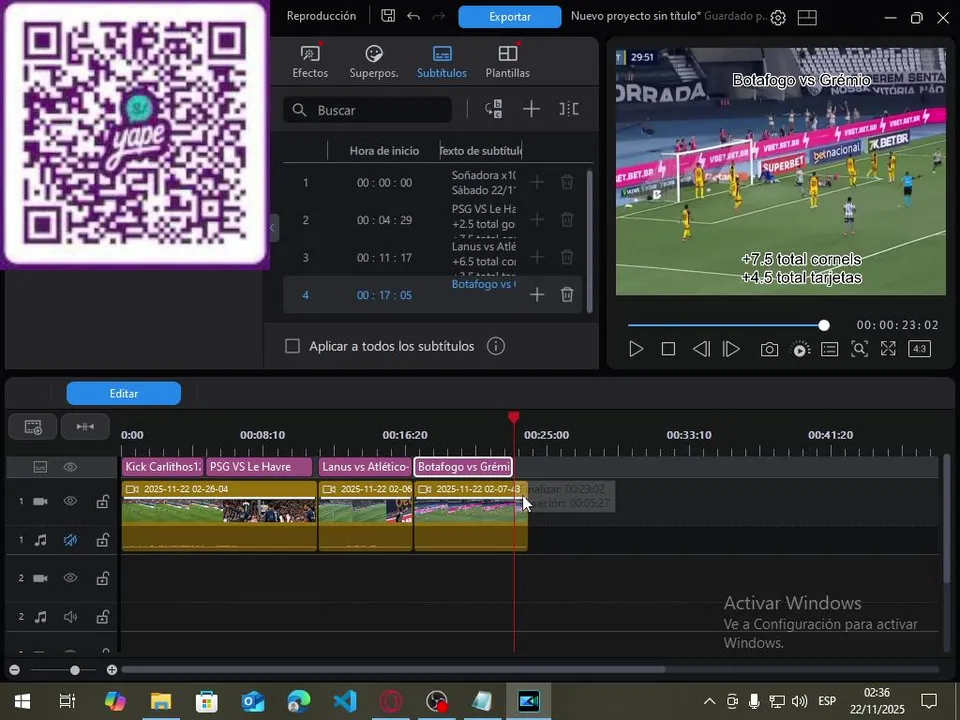Check Aplicar a todos los subtítulos
The height and width of the screenshot is (720, 960).
point(293,347)
